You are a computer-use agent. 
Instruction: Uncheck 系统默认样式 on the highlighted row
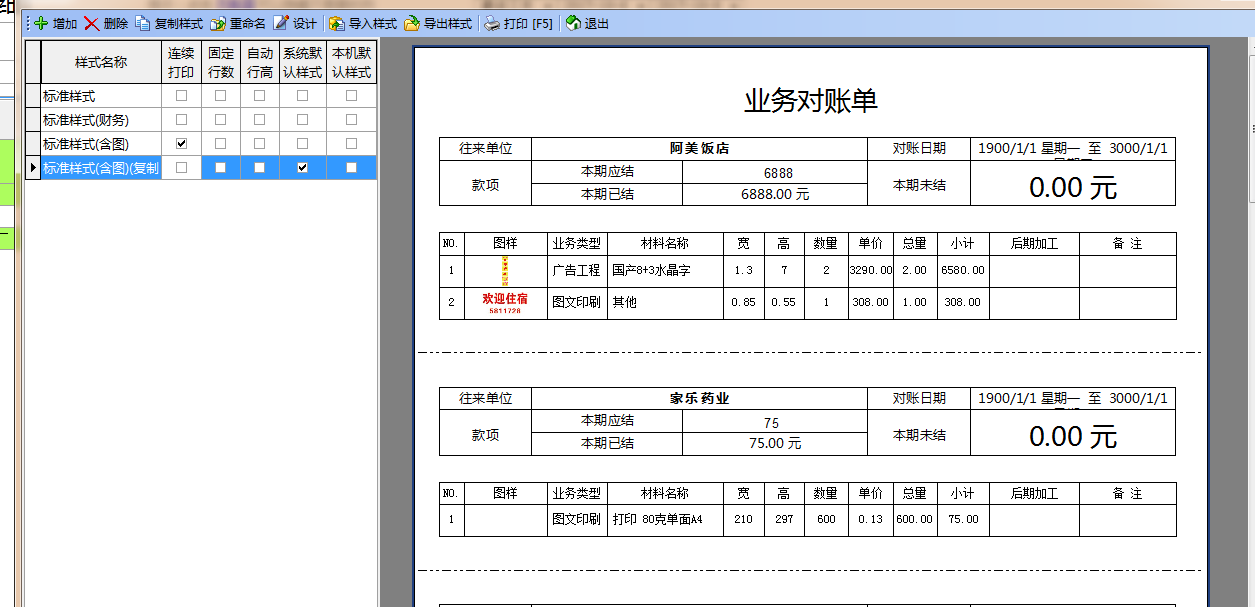coord(302,168)
